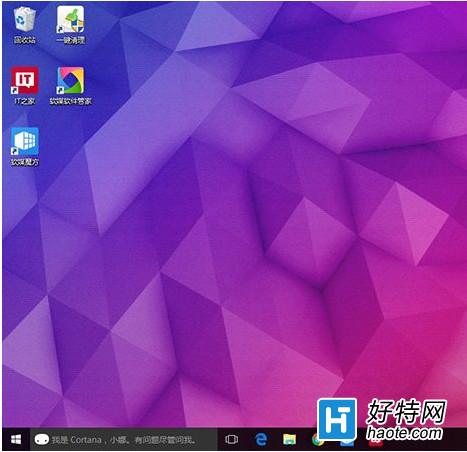Open the IT之家 desktop shortcut
Viewport: 467px width, 452px height.
pyautogui.click(x=25, y=85)
